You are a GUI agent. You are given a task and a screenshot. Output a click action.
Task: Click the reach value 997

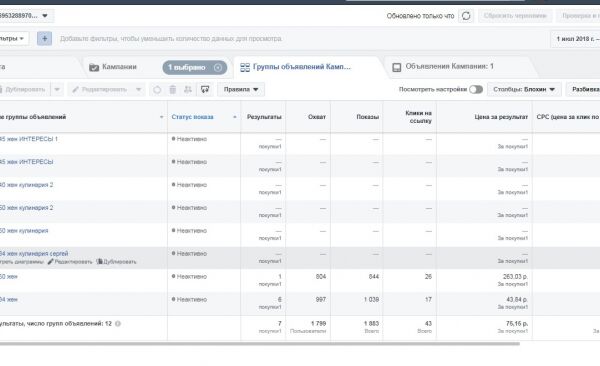[x=321, y=300]
